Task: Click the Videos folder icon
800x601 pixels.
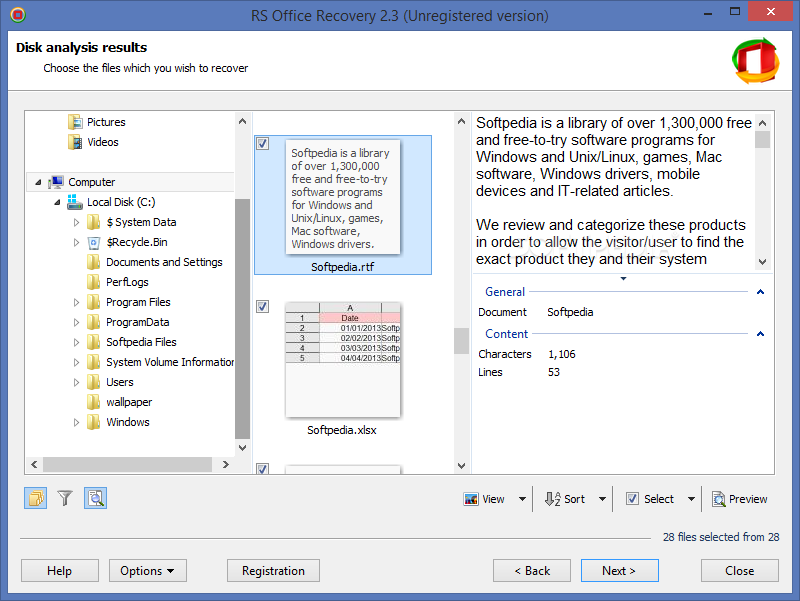Action: click(74, 142)
